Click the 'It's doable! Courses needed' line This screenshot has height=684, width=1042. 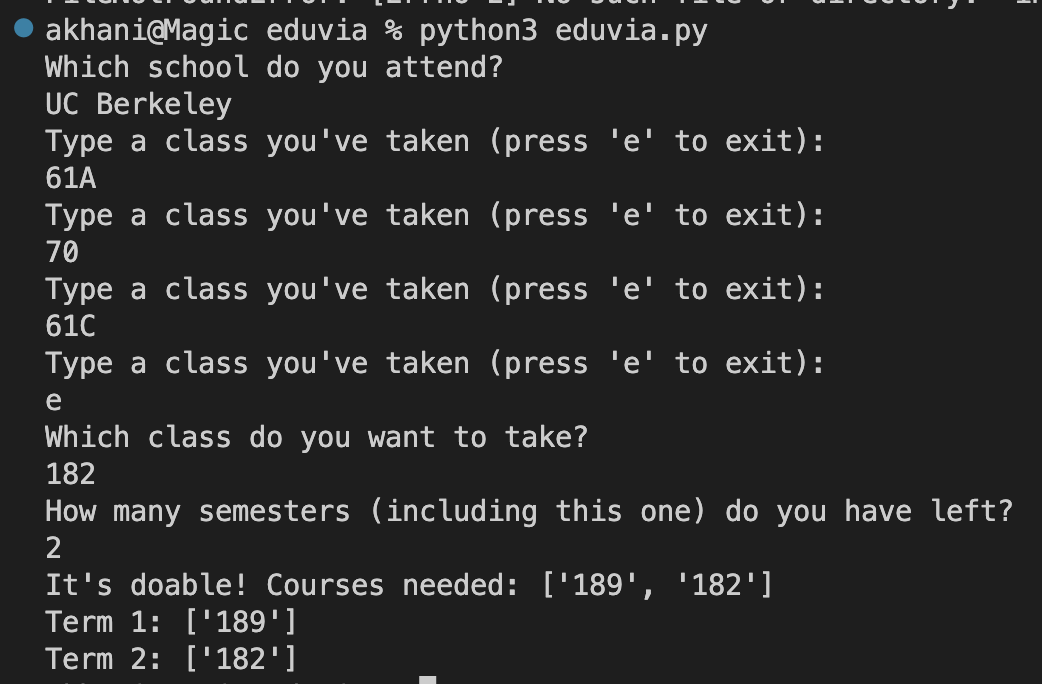pyautogui.click(x=409, y=586)
